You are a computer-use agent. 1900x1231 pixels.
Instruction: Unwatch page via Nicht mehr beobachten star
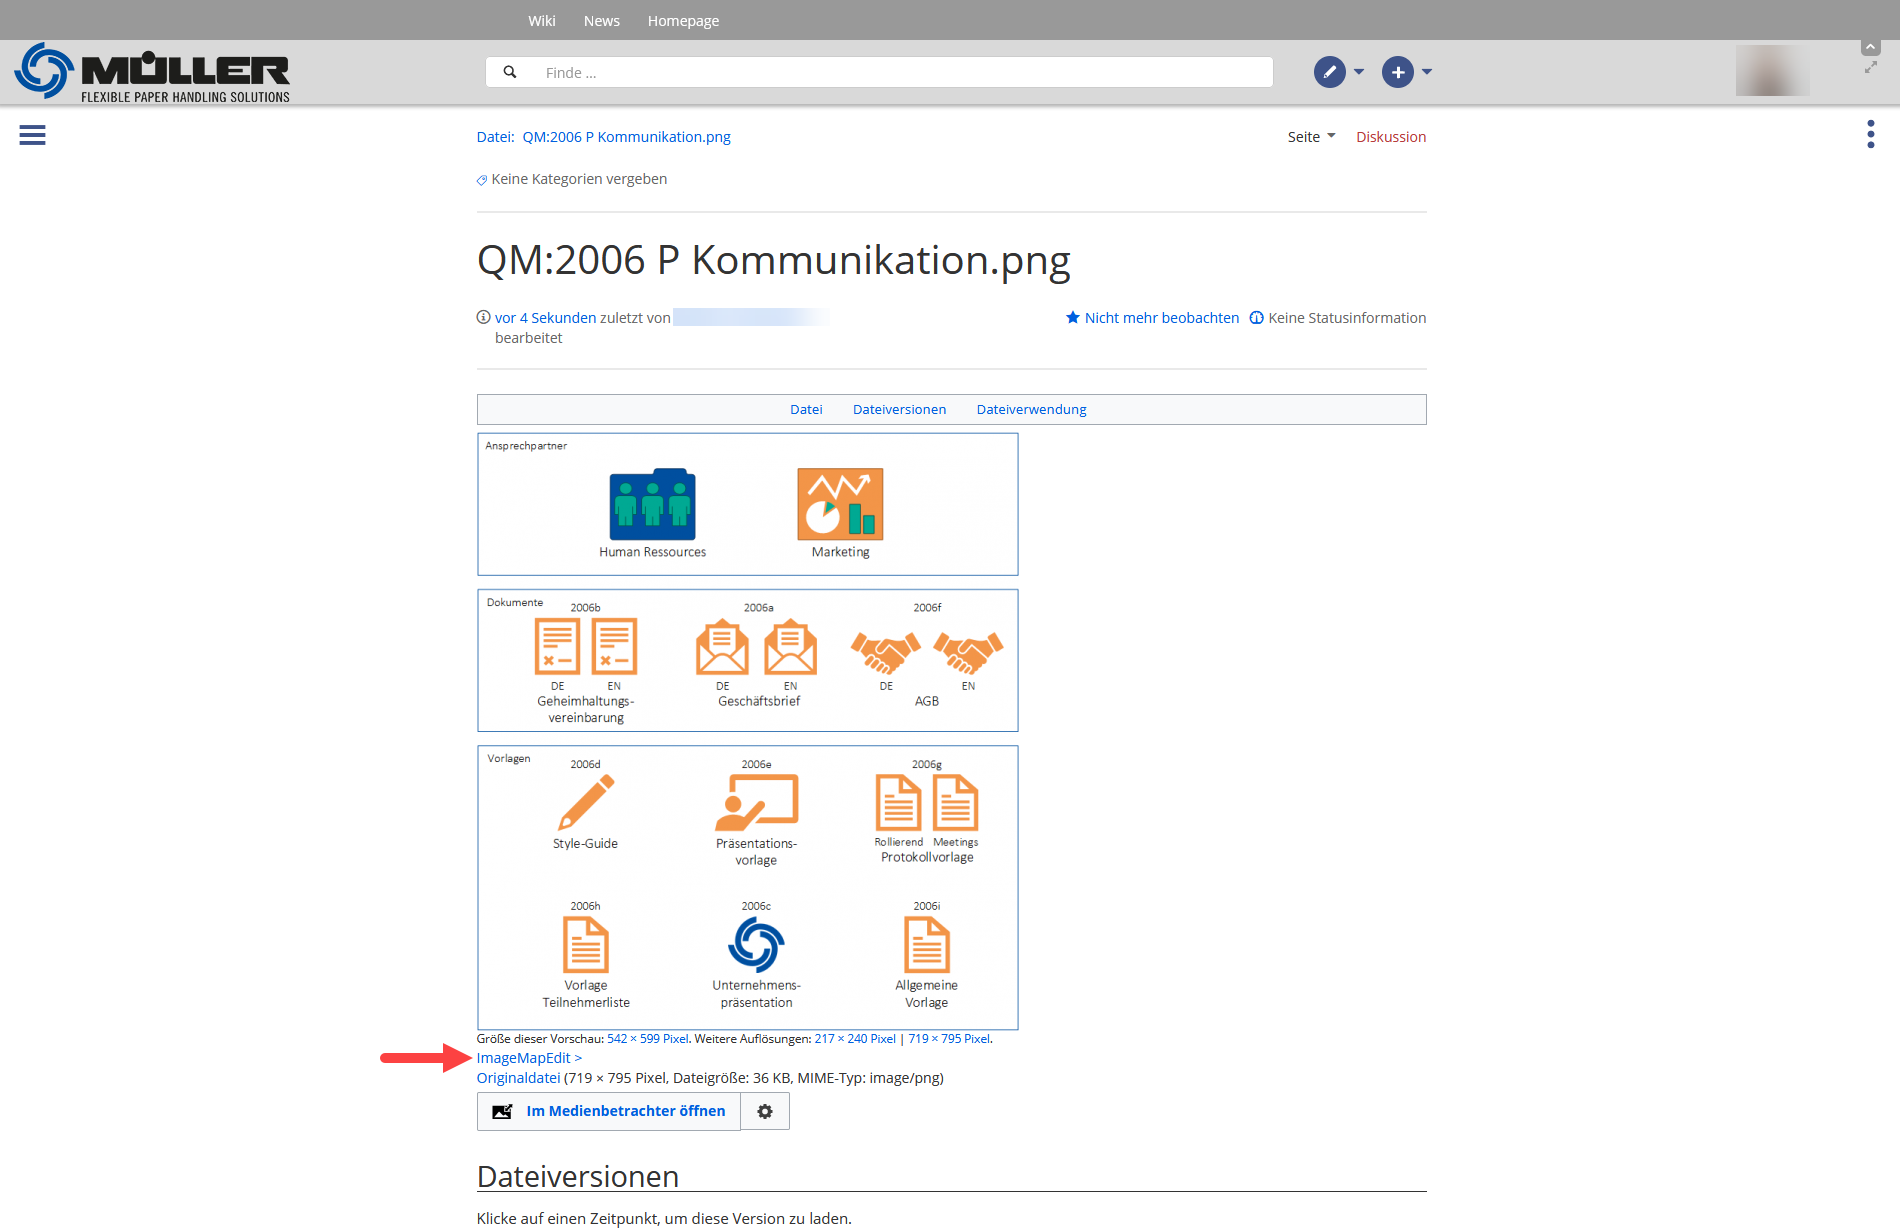(x=1152, y=318)
